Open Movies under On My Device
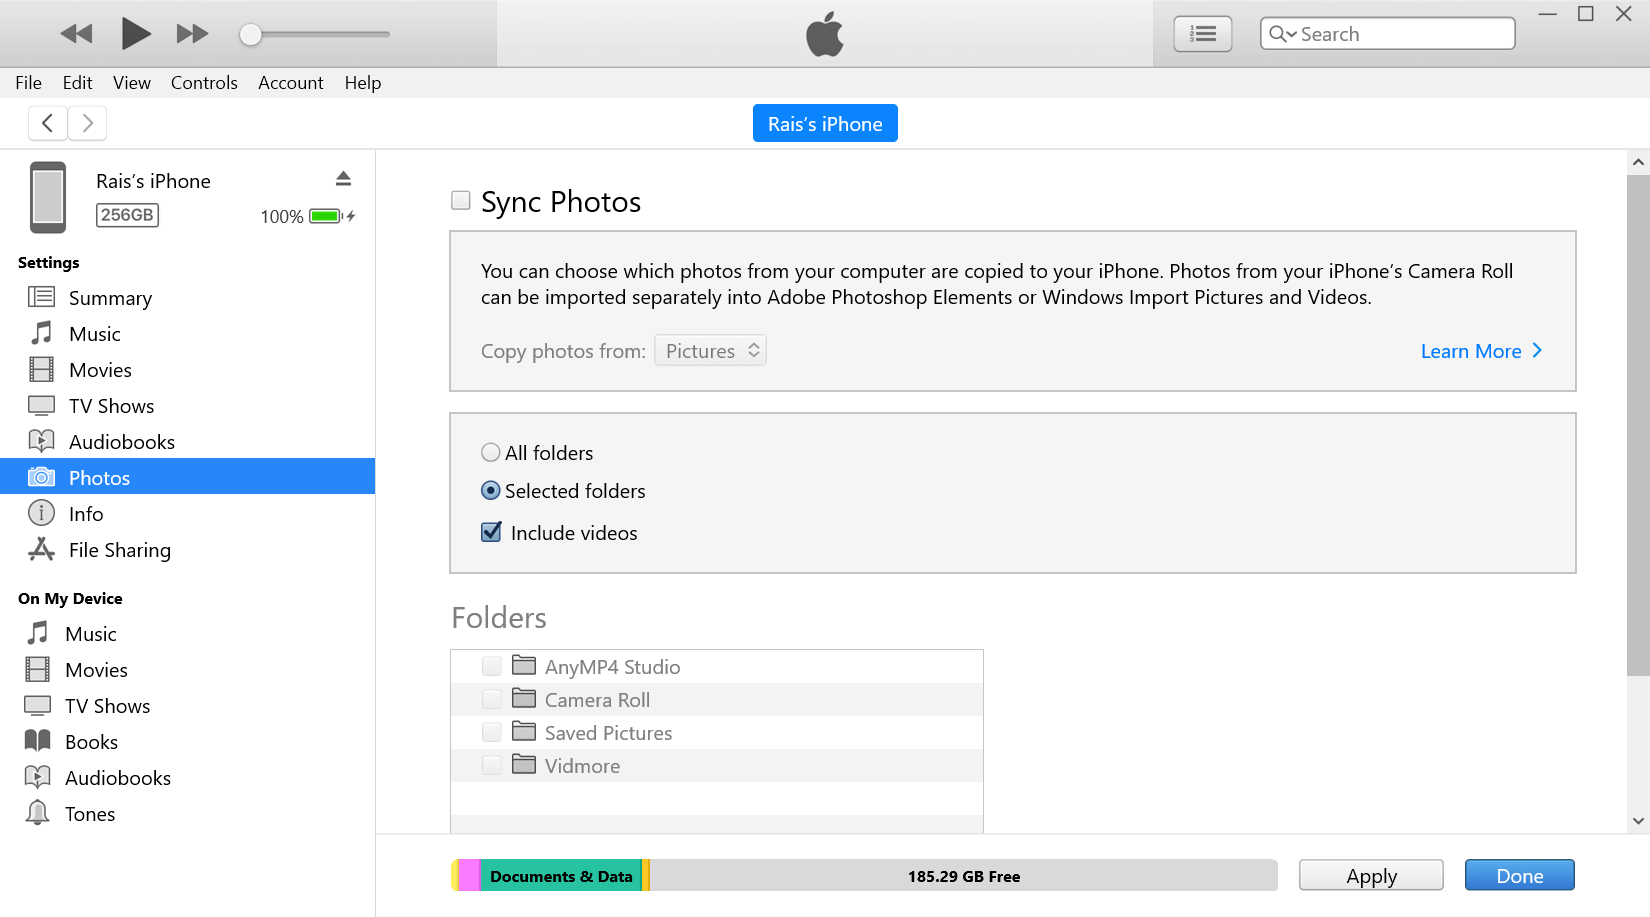Screen dimensions: 1650x917 coord(96,670)
